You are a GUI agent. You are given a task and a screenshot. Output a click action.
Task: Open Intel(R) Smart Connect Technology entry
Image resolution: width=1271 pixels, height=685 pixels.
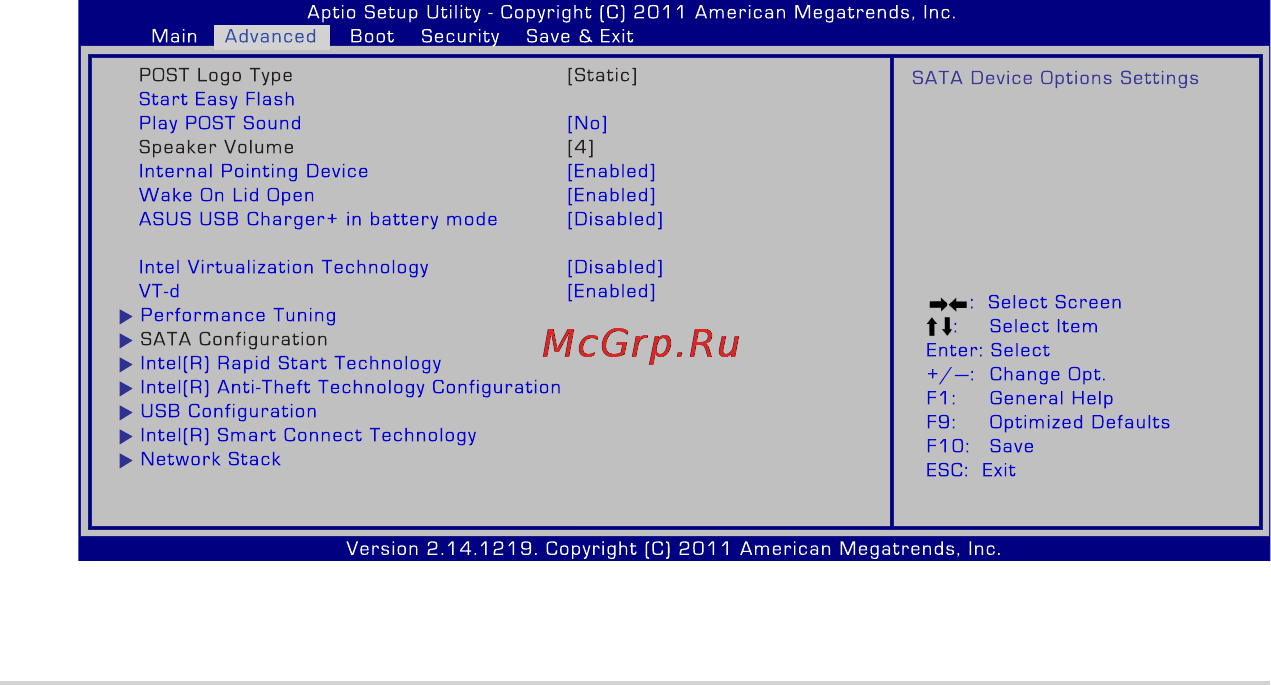click(308, 436)
